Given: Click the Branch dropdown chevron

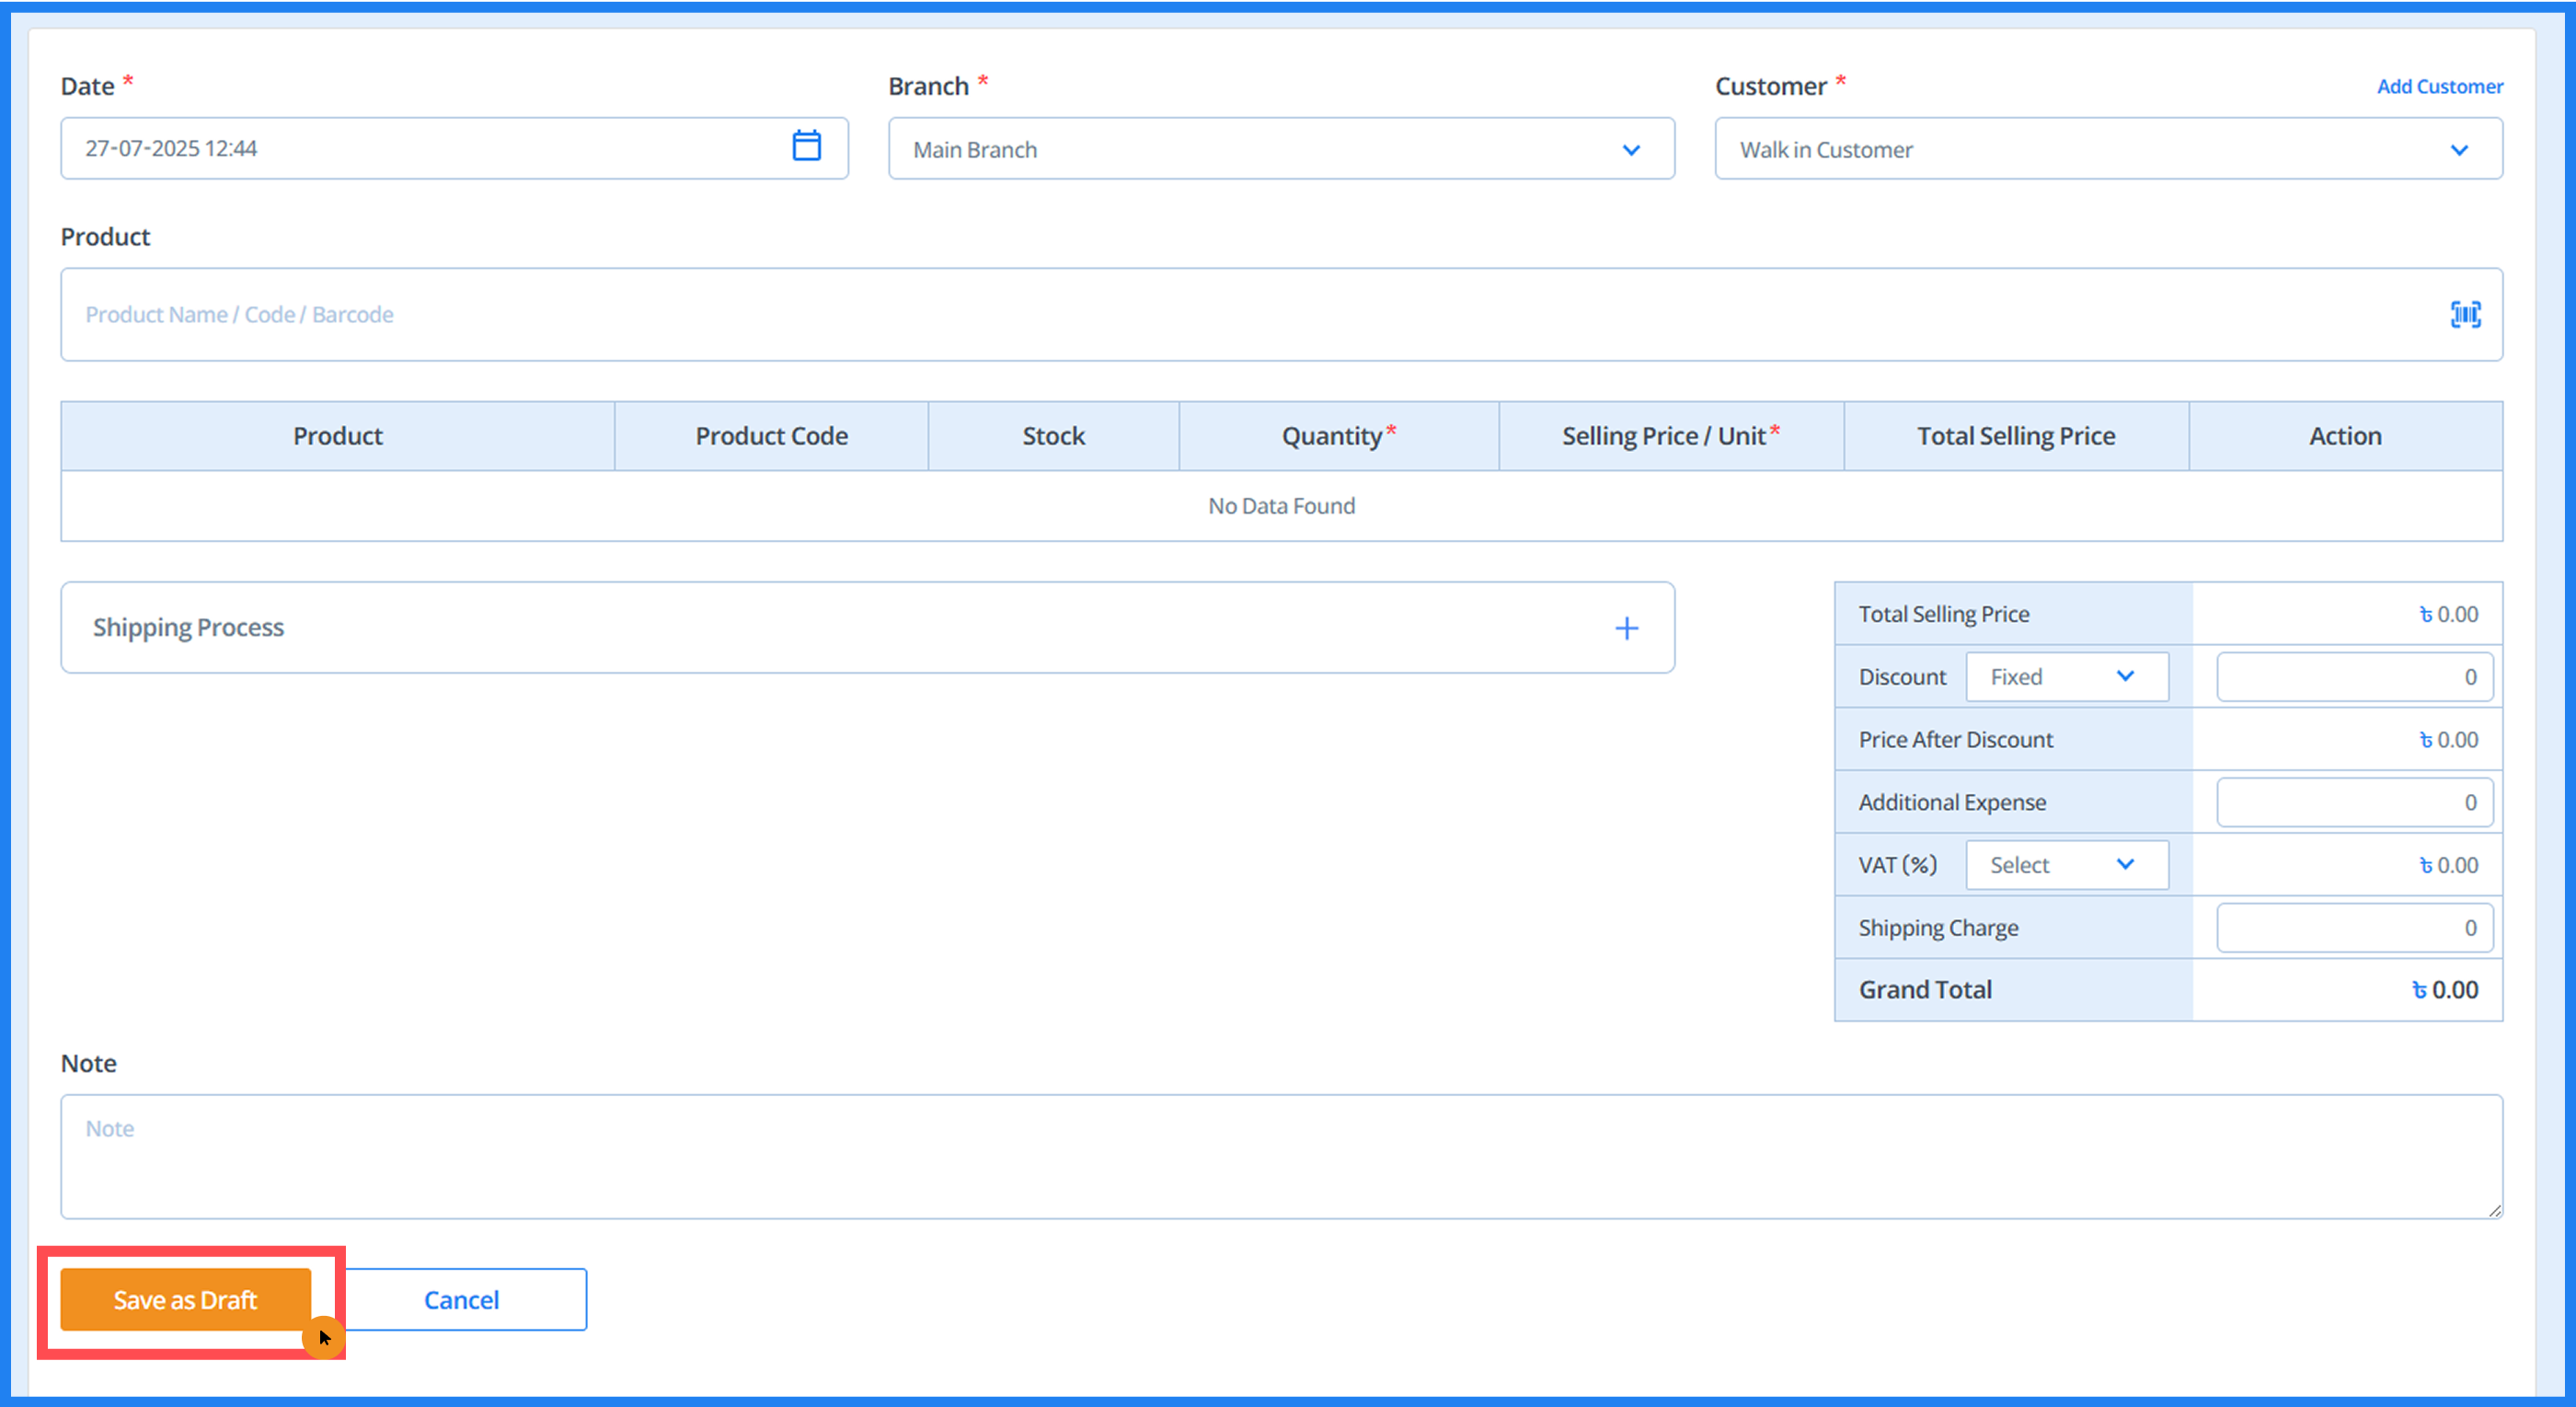Looking at the screenshot, I should [1632, 150].
